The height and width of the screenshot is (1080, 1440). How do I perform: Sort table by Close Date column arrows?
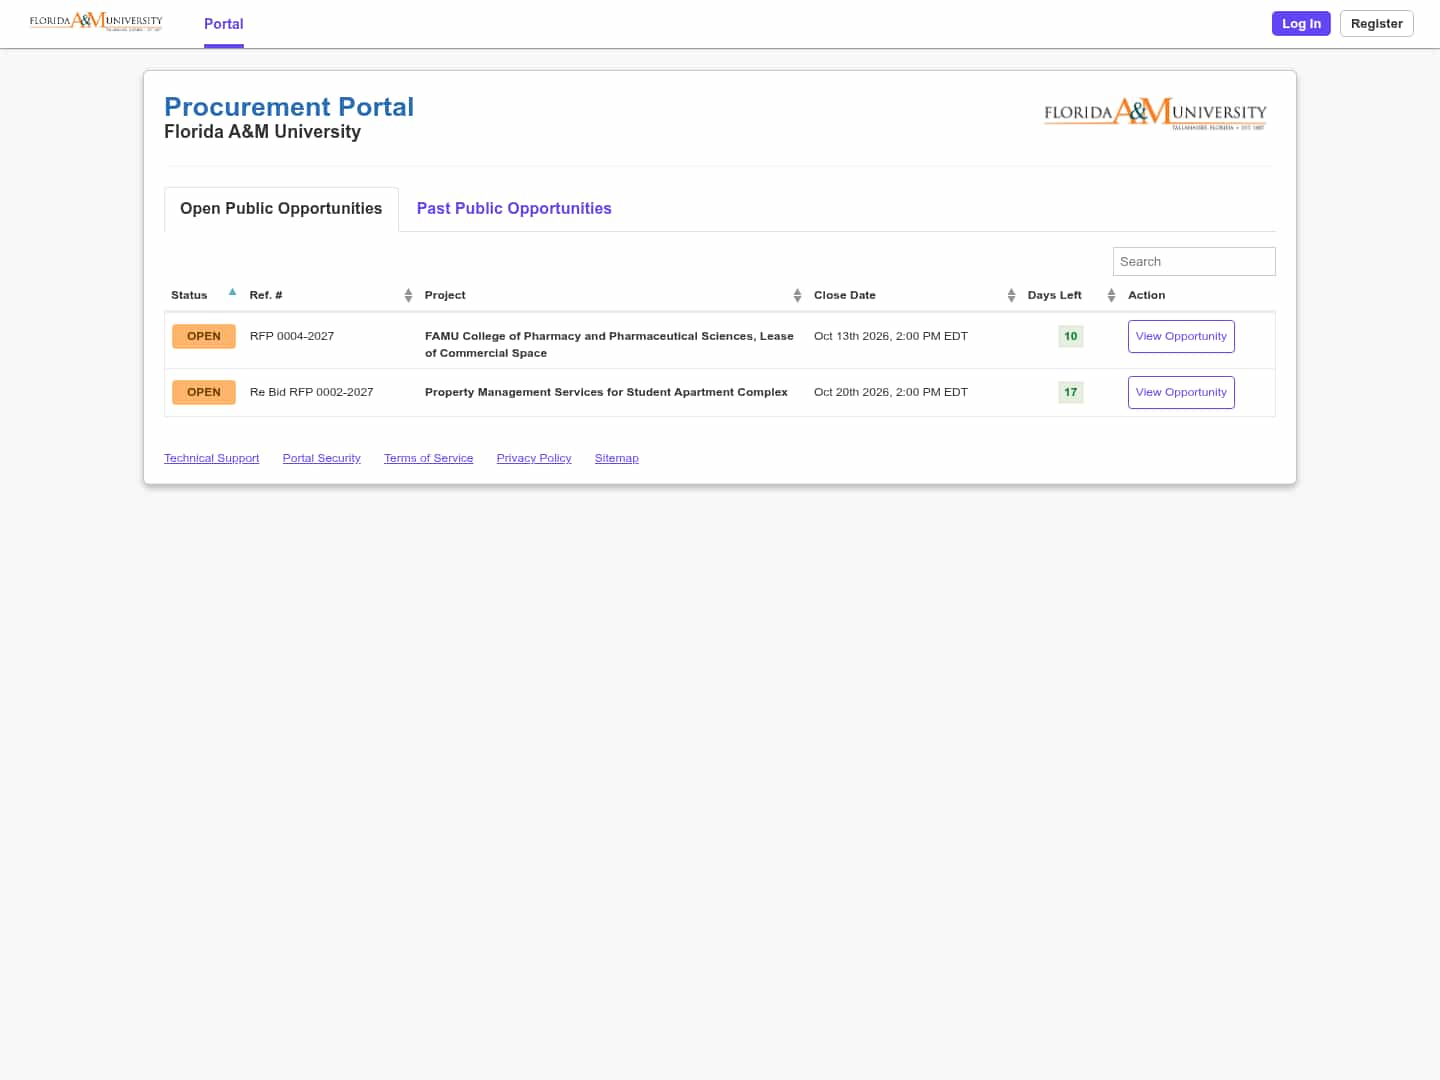click(x=1011, y=295)
